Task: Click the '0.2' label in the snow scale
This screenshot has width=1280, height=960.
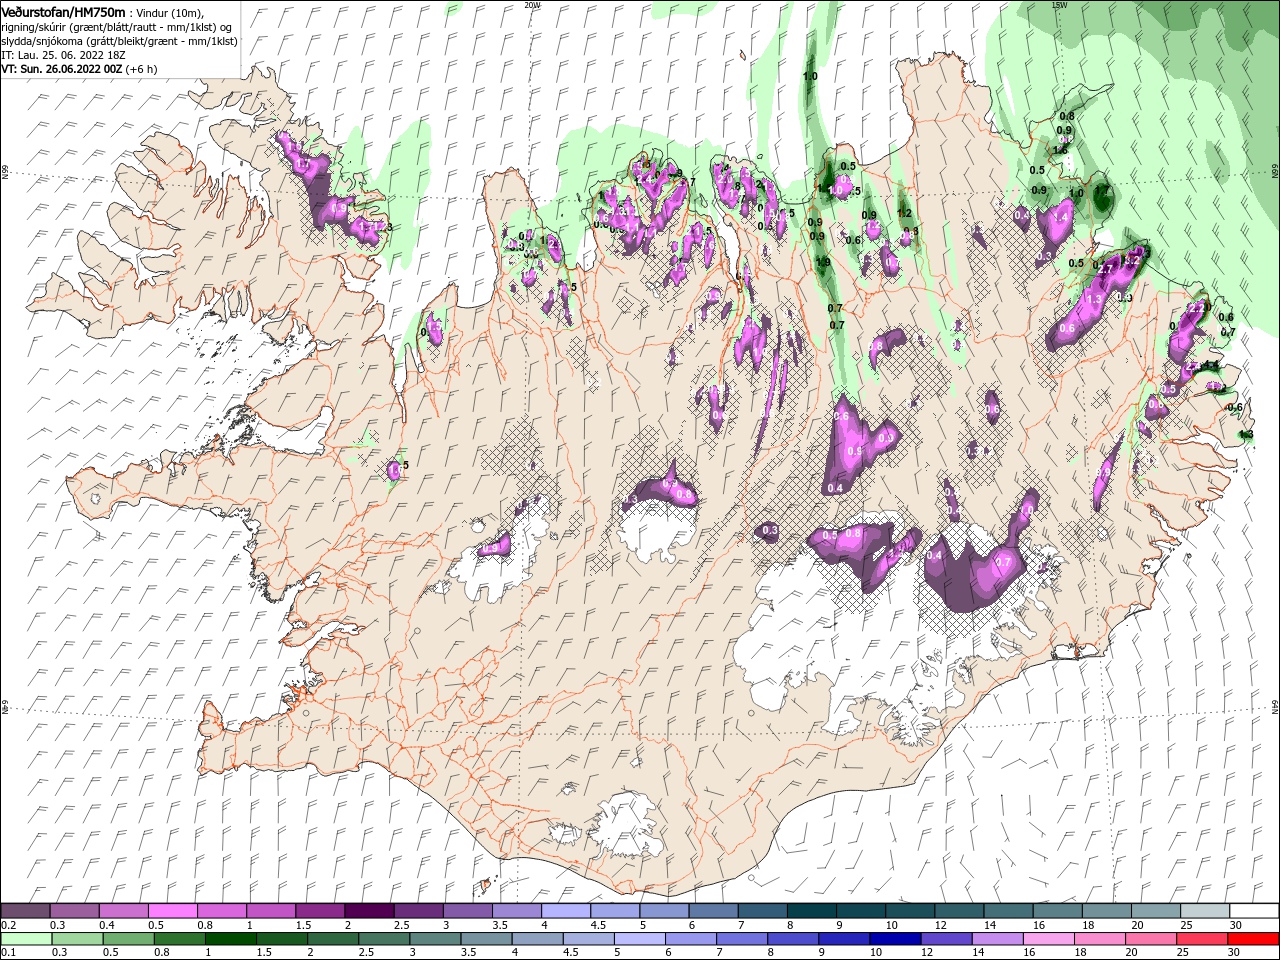Action: [x=9, y=925]
